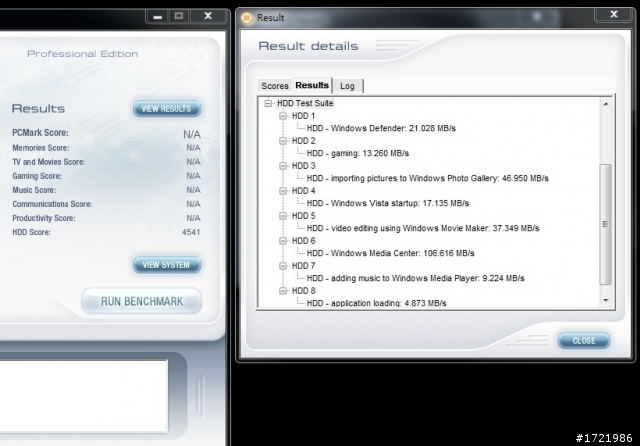Start the RUN BENCHMARK button
This screenshot has height=446, width=640.
[x=142, y=302]
